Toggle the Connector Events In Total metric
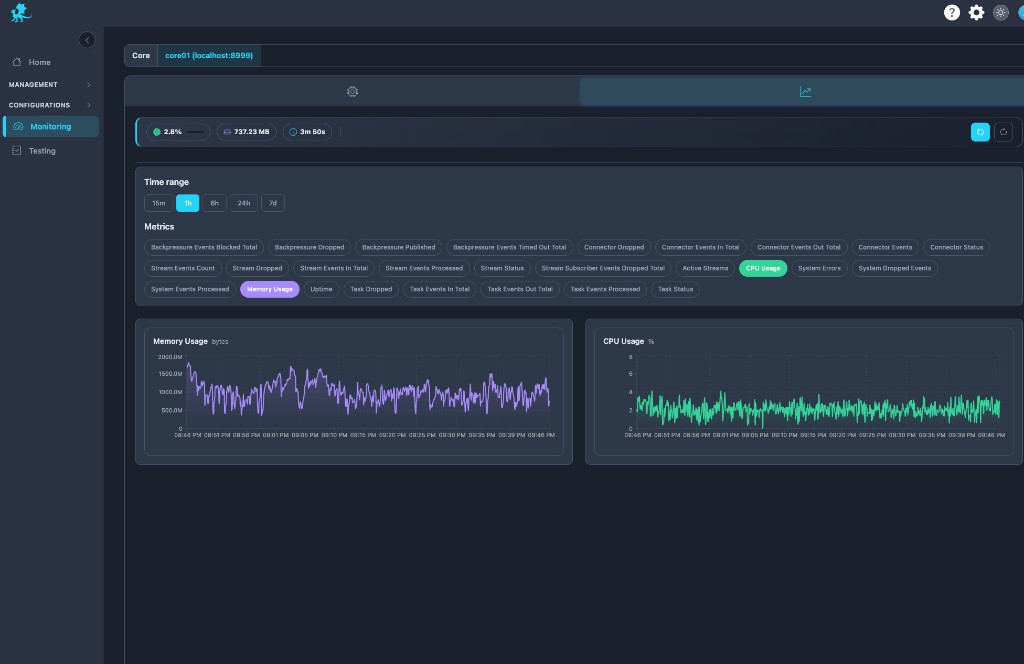The height and width of the screenshot is (664, 1024). click(x=700, y=247)
